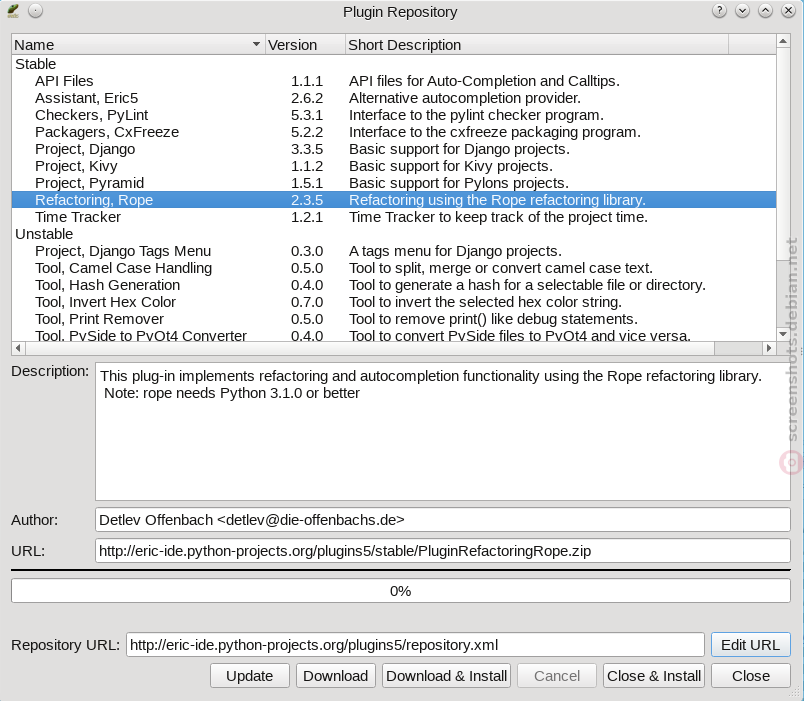This screenshot has width=804, height=701.
Task: Click the Close button at bottom right
Action: 751,676
